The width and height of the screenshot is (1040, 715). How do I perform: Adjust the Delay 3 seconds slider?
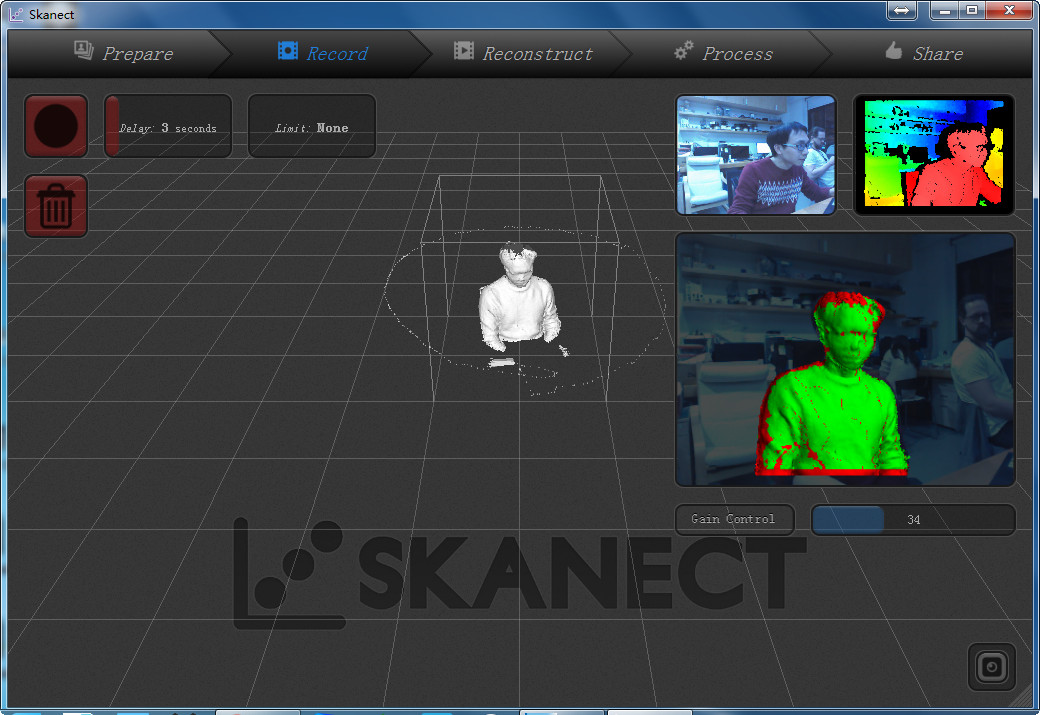coord(168,126)
